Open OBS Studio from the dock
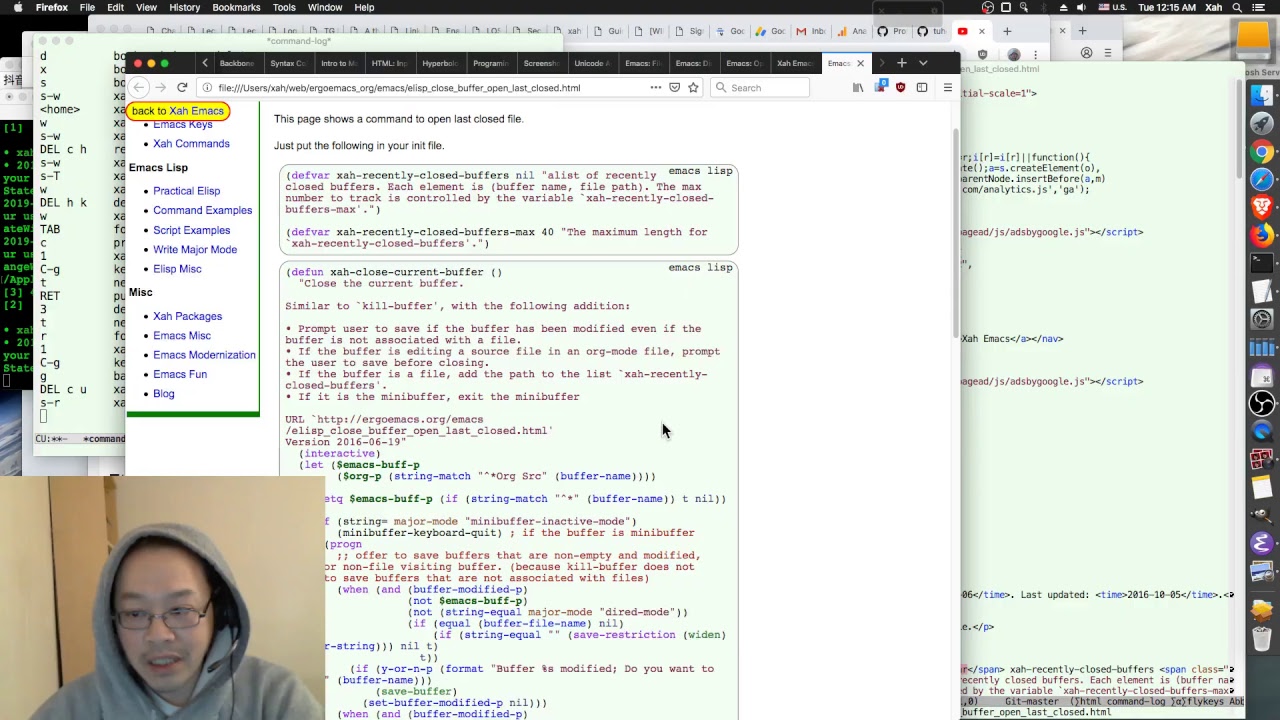 1262,404
